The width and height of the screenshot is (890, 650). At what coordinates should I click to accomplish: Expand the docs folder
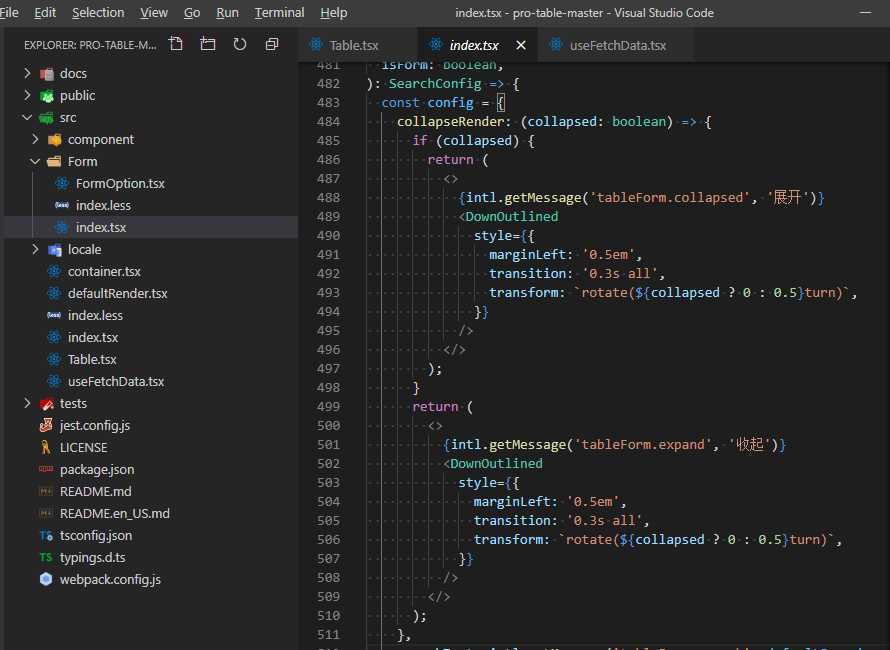pyautogui.click(x=28, y=73)
